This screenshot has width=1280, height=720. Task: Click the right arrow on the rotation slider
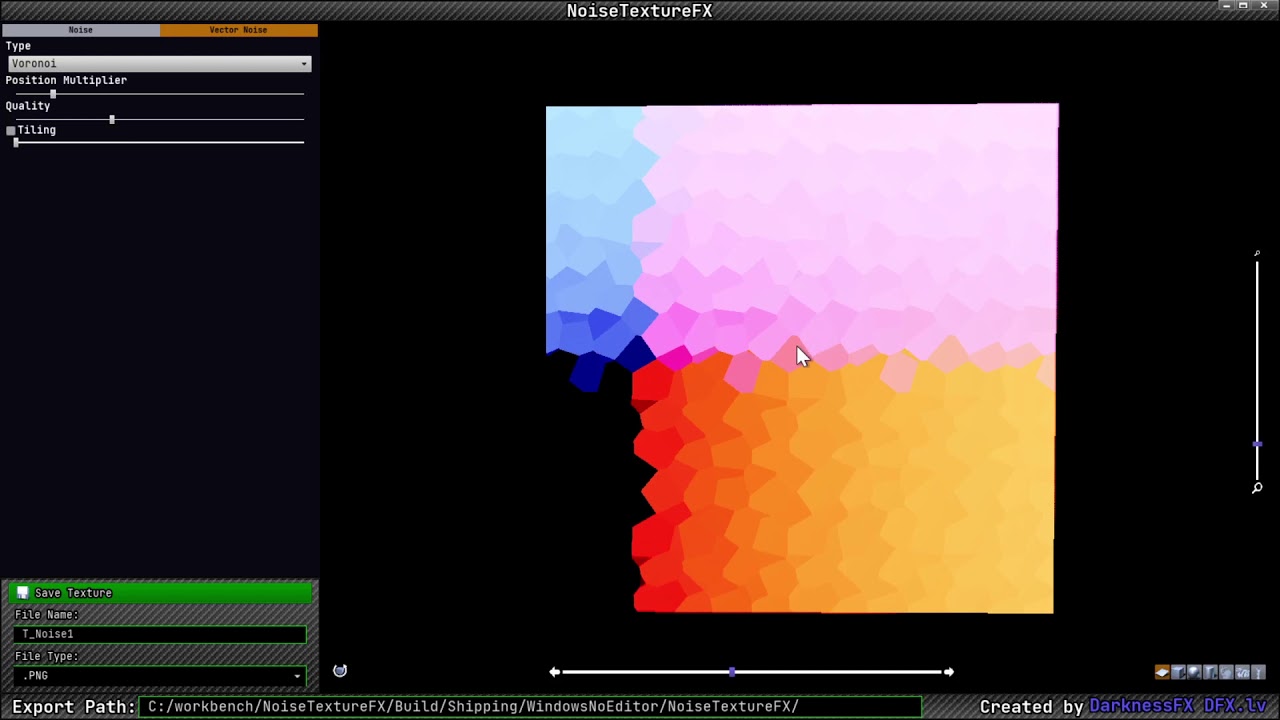(x=949, y=672)
